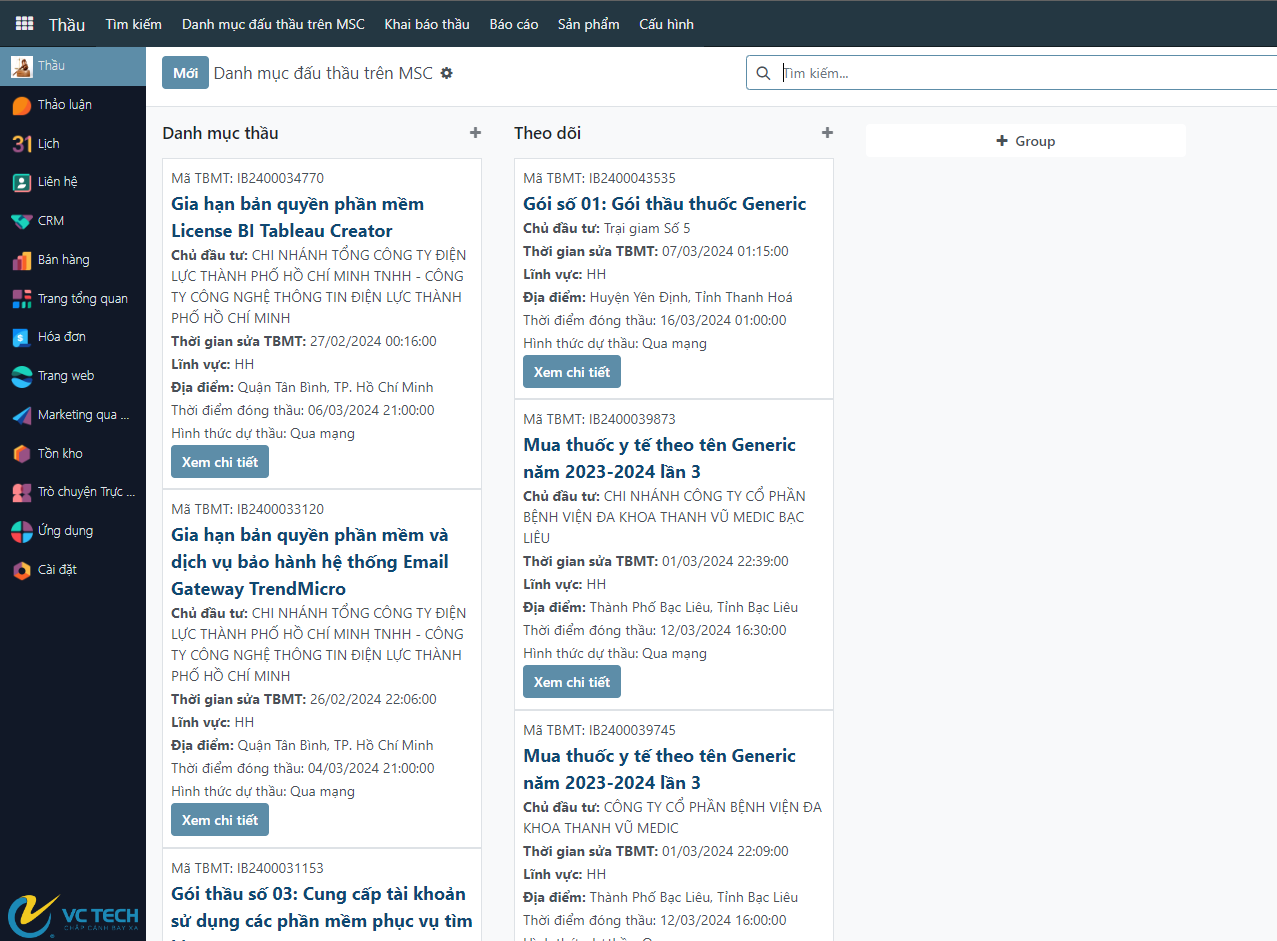The height and width of the screenshot is (941, 1277).
Task: Click the Tìm kiếm search input field
Action: 1020,73
